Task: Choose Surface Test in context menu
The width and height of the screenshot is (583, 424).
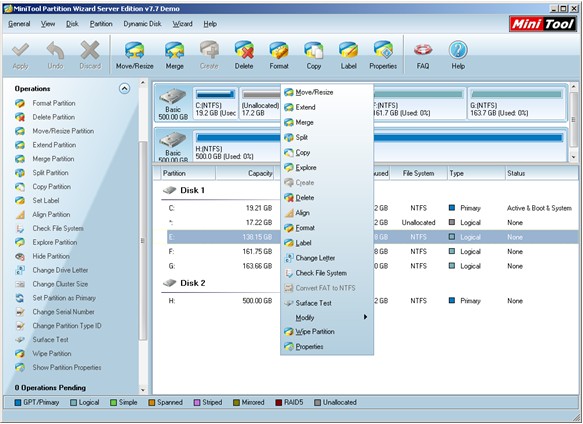Action: point(327,303)
